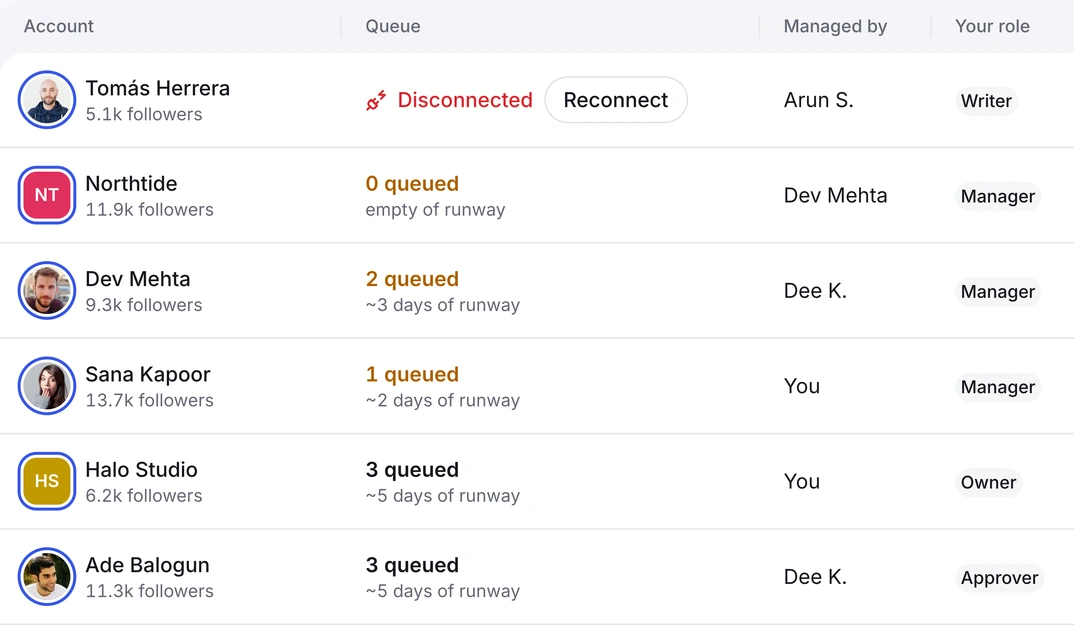Click Sana Kapoor's 1 queued label

point(412,373)
